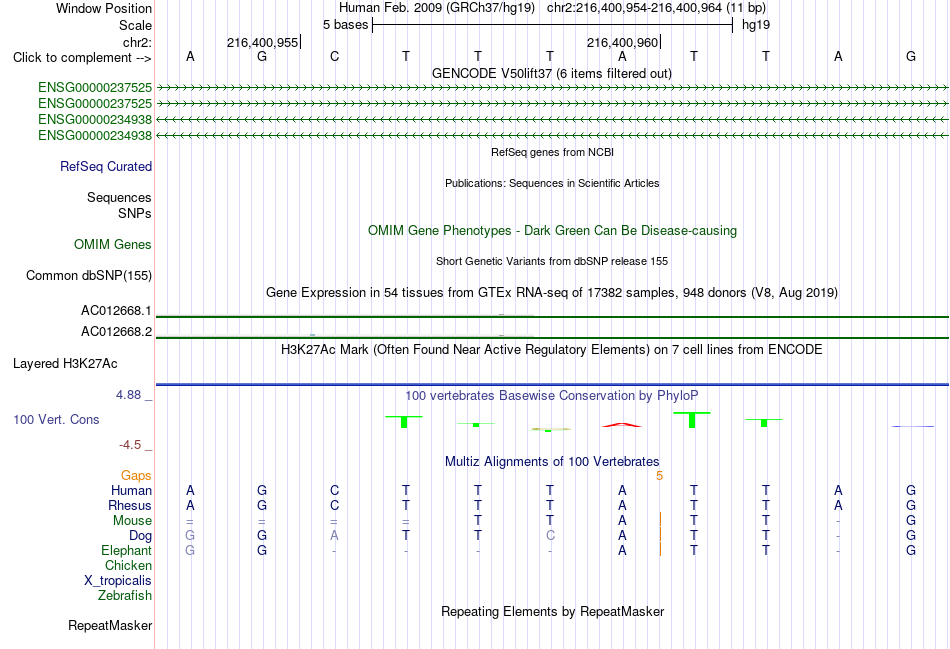Open Short Genetic Variants from dbSNP release 155
Image resolution: width=950 pixels, height=649 pixels.
(x=552, y=261)
